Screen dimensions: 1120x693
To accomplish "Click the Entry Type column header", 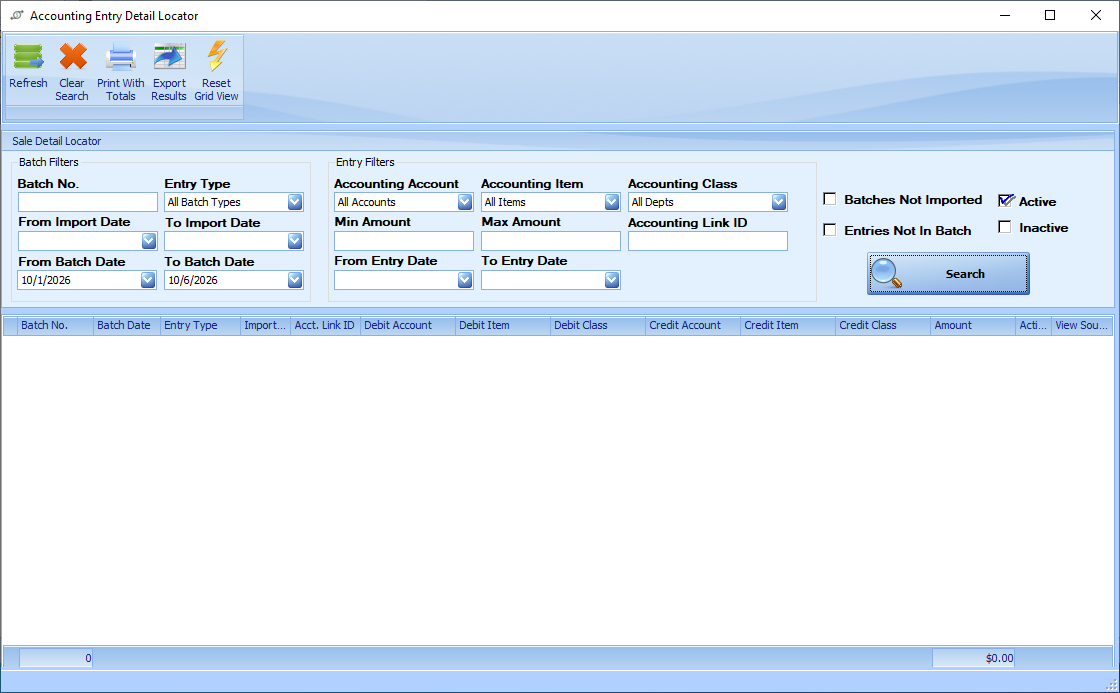I will (200, 325).
